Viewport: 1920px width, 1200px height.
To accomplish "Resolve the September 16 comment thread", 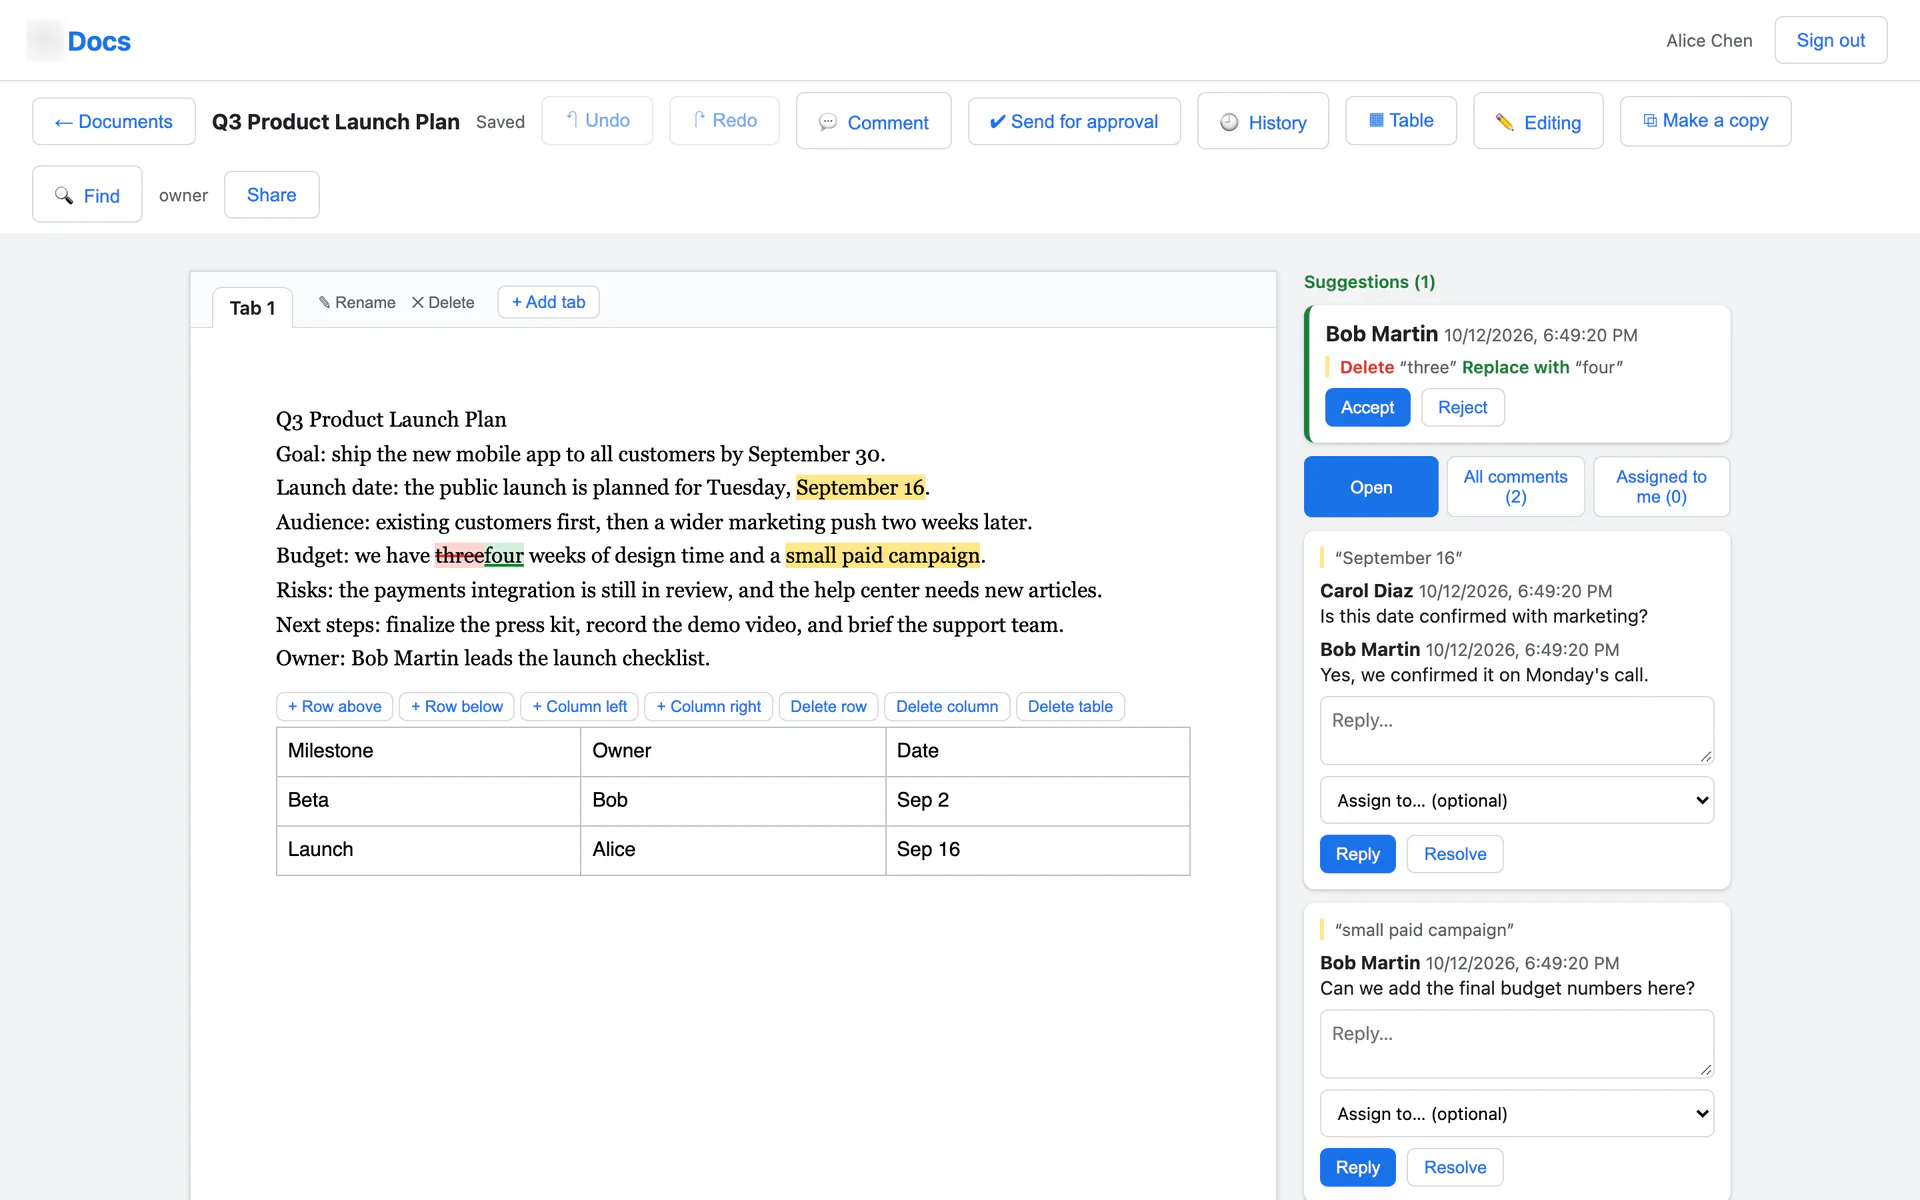I will (1454, 854).
